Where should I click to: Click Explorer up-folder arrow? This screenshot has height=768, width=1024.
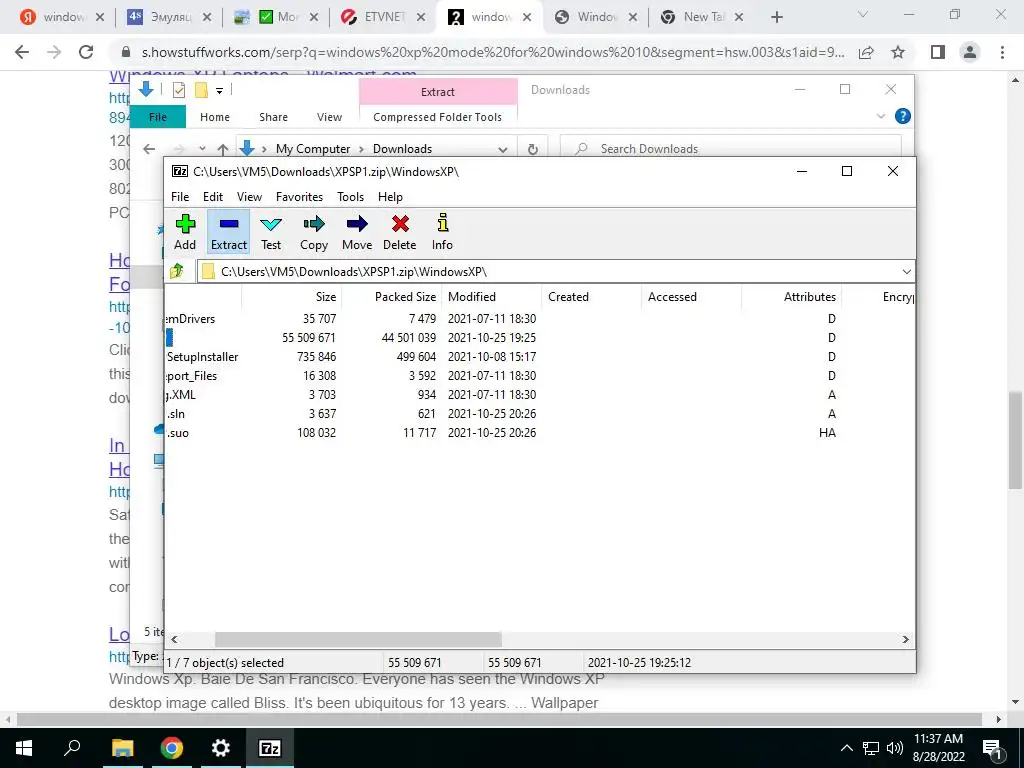click(x=223, y=149)
